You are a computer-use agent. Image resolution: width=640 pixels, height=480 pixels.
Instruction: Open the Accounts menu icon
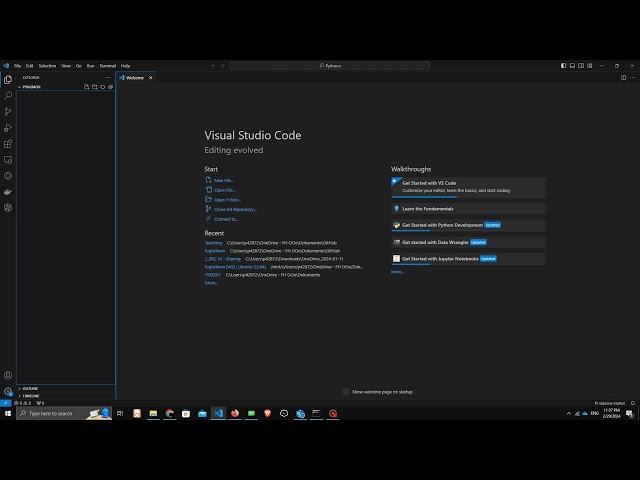pos(8,375)
